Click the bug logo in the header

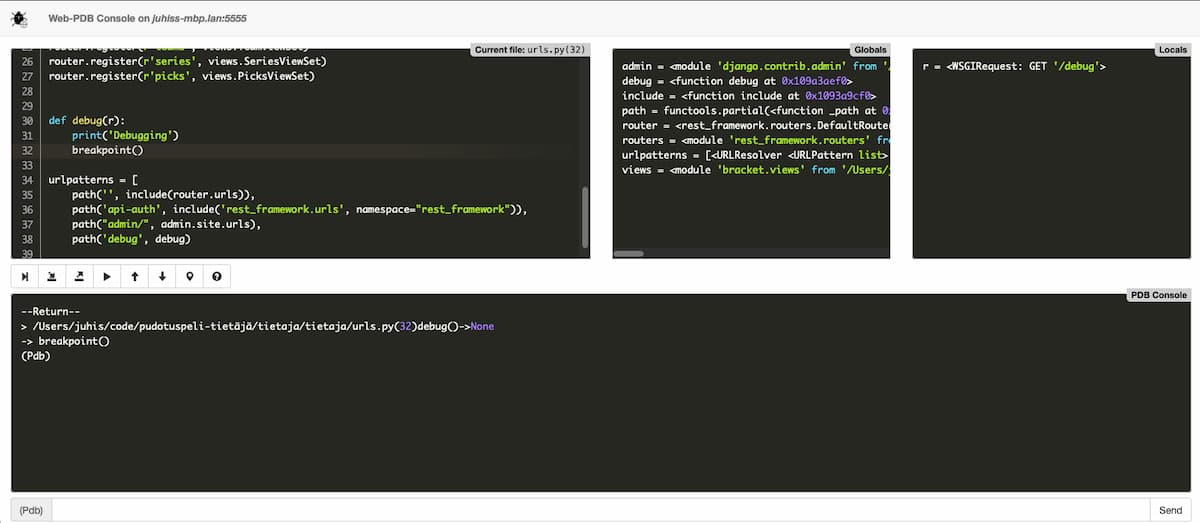tap(18, 19)
